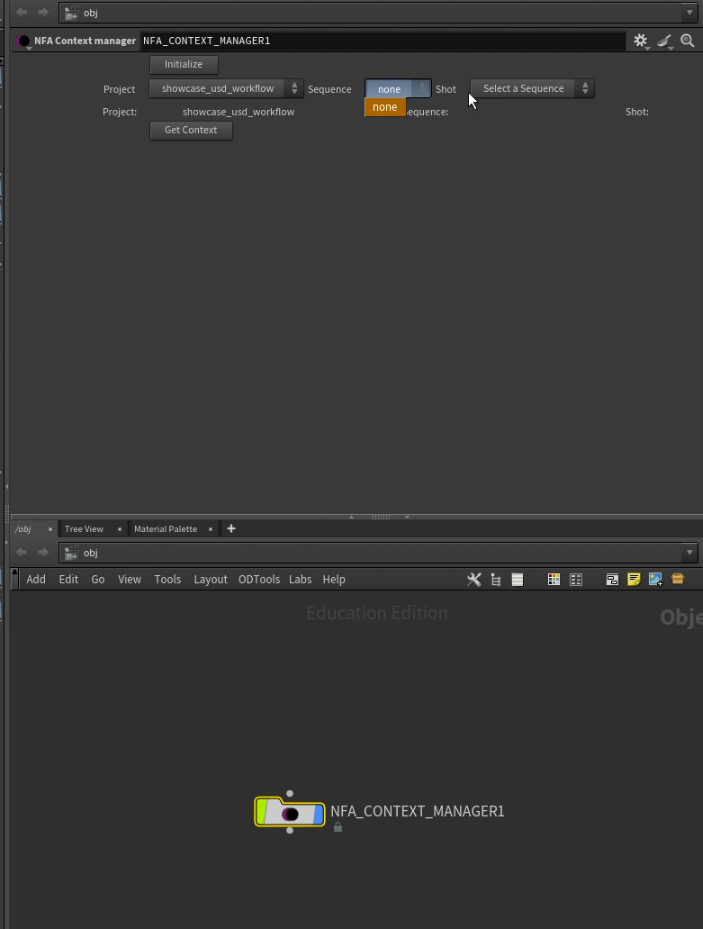Add a sticky note to network

click(x=634, y=579)
